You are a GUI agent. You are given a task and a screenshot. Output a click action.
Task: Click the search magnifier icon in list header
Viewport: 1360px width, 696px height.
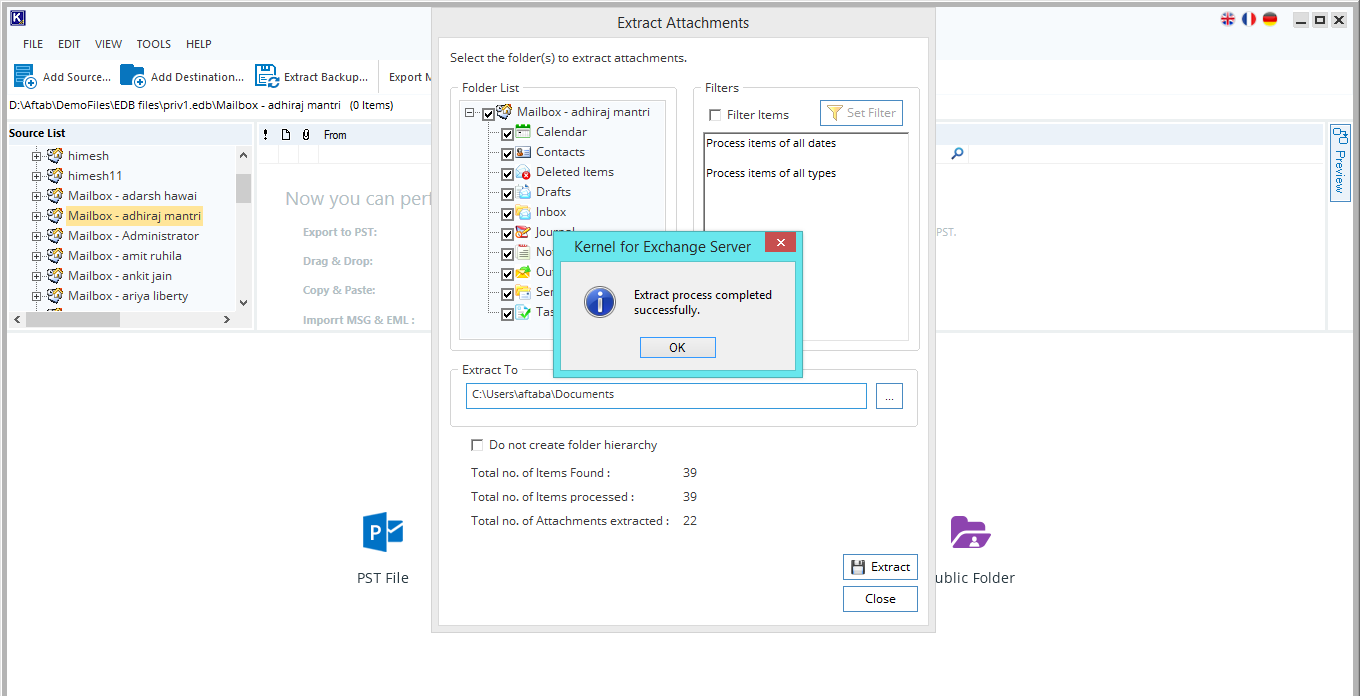(x=957, y=153)
